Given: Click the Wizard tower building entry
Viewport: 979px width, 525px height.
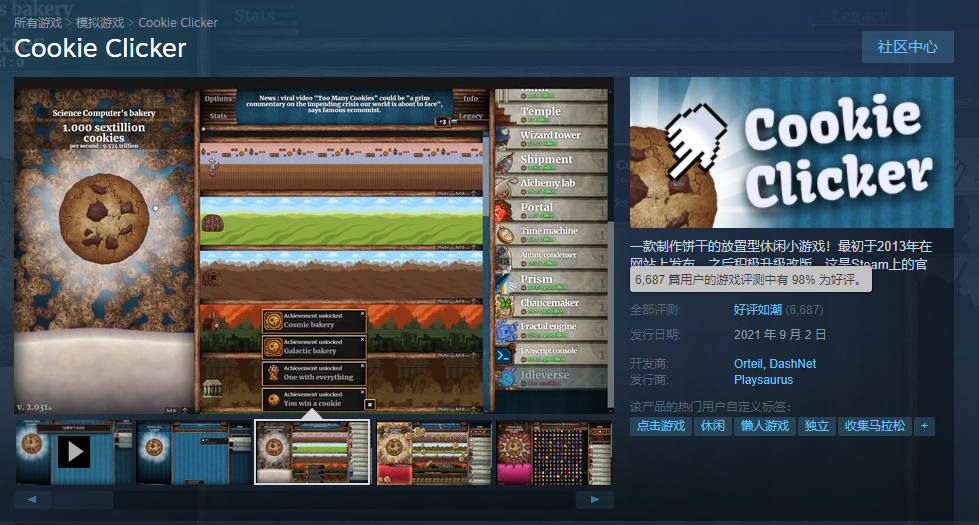Looking at the screenshot, I should click(x=552, y=137).
